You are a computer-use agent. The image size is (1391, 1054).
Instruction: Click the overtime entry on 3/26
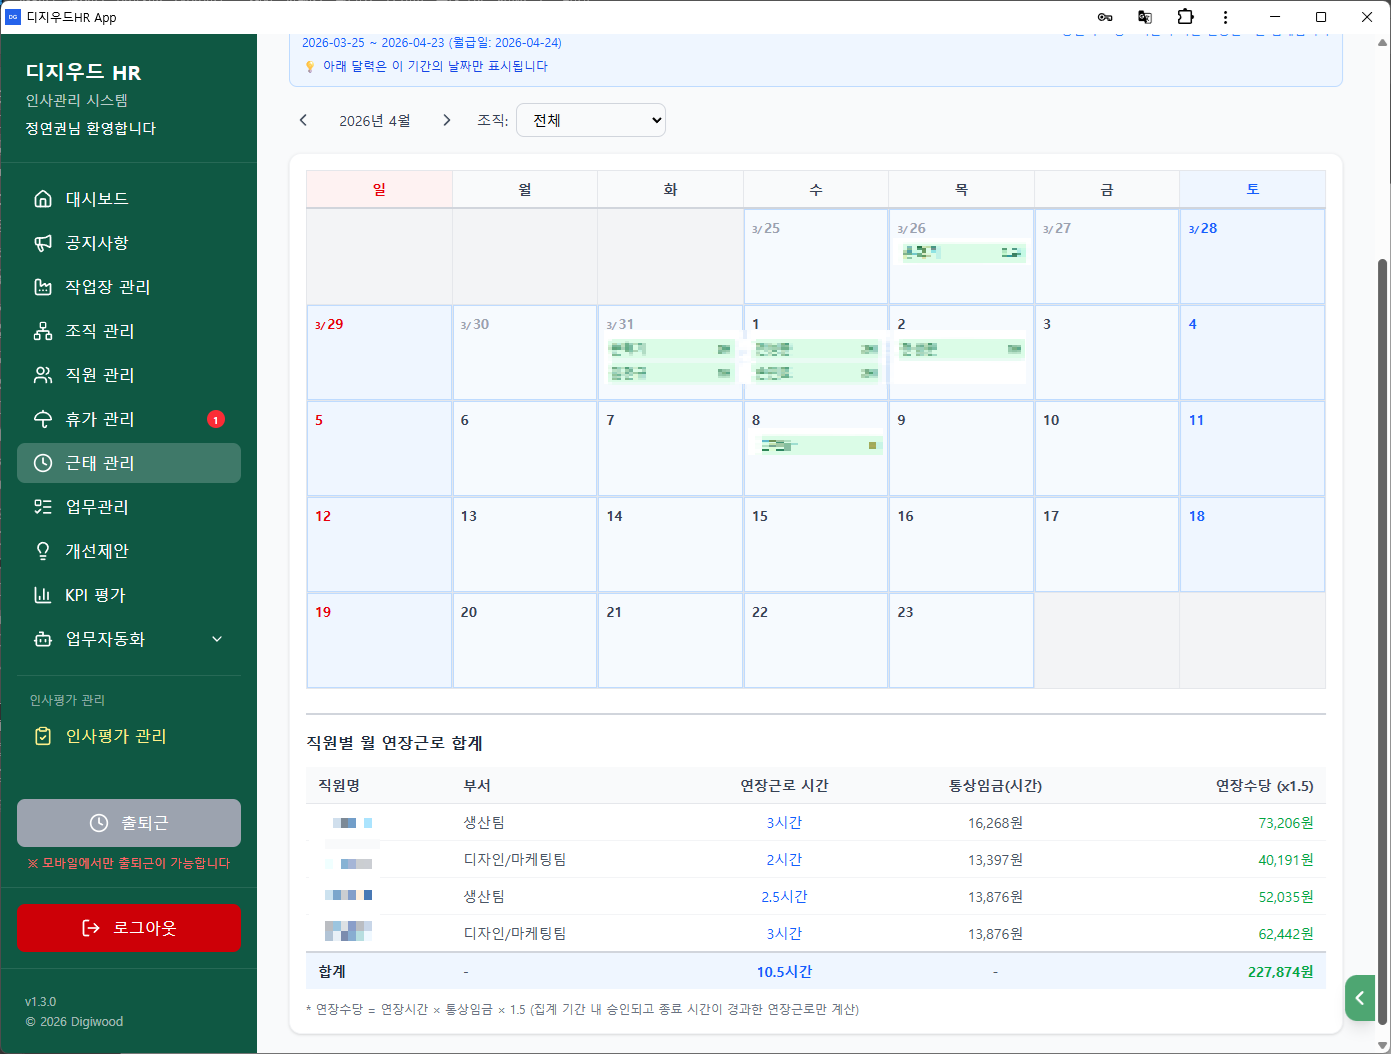(962, 253)
